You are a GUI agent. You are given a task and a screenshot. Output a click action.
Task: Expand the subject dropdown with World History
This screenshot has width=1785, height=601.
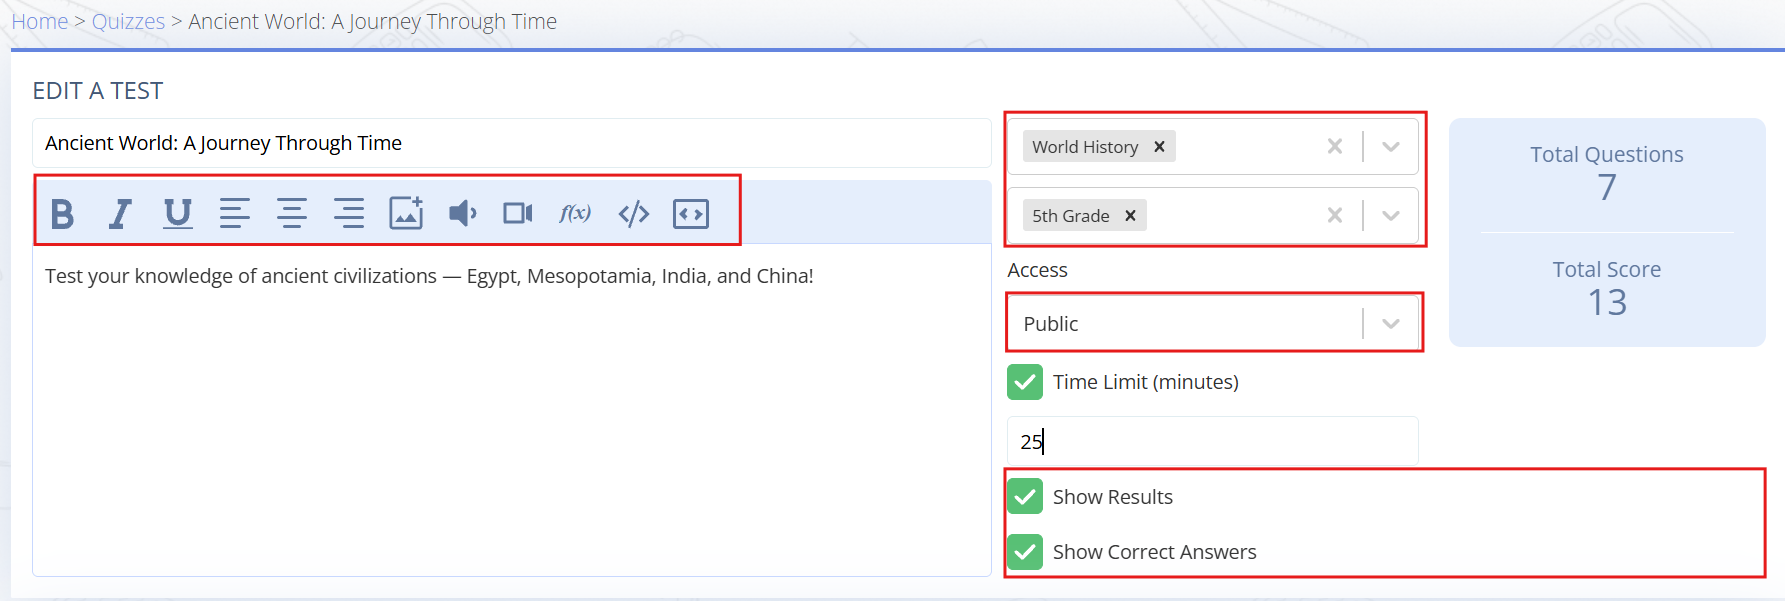click(1391, 146)
